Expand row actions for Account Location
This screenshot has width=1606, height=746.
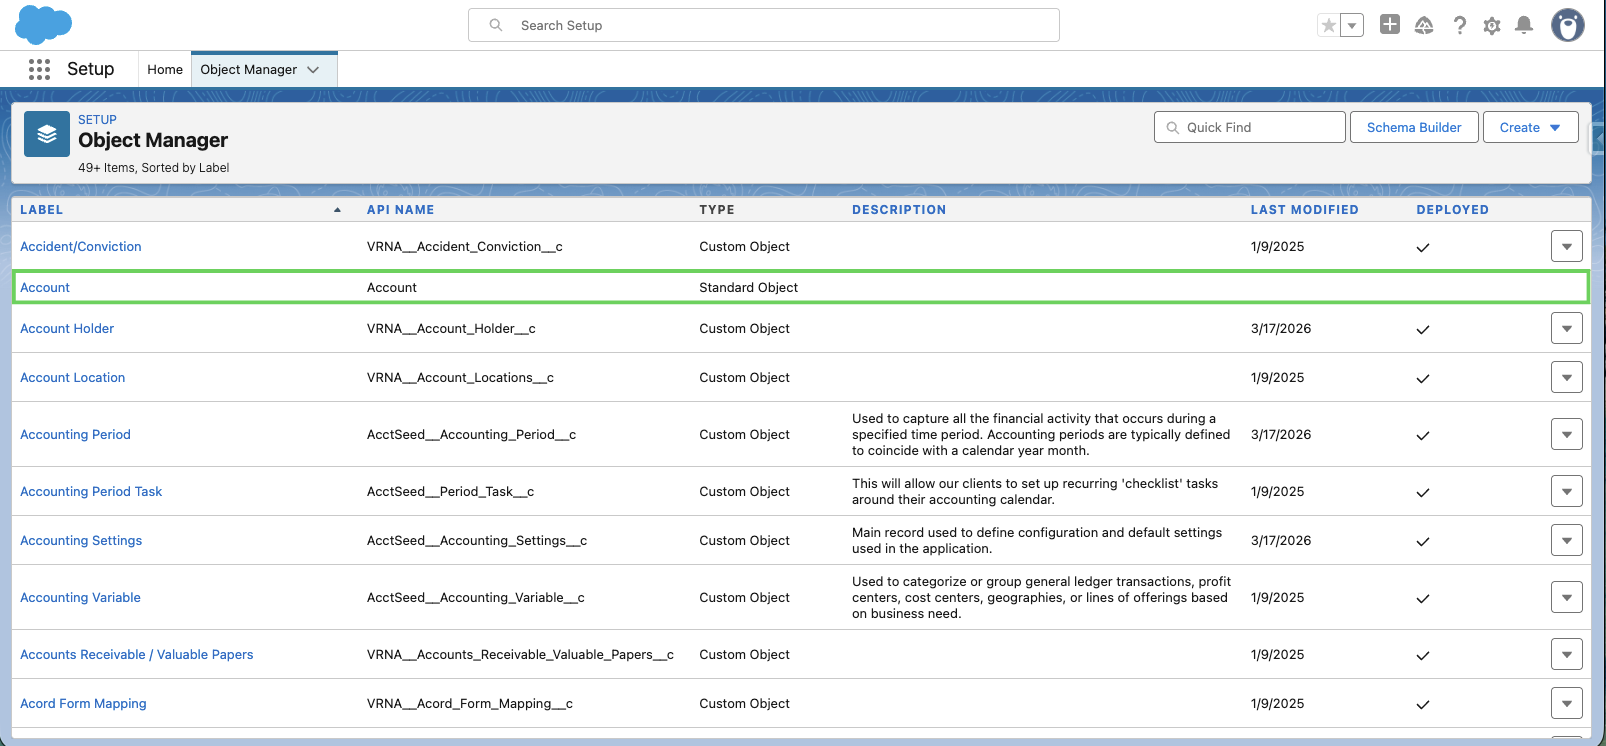pos(1567,377)
